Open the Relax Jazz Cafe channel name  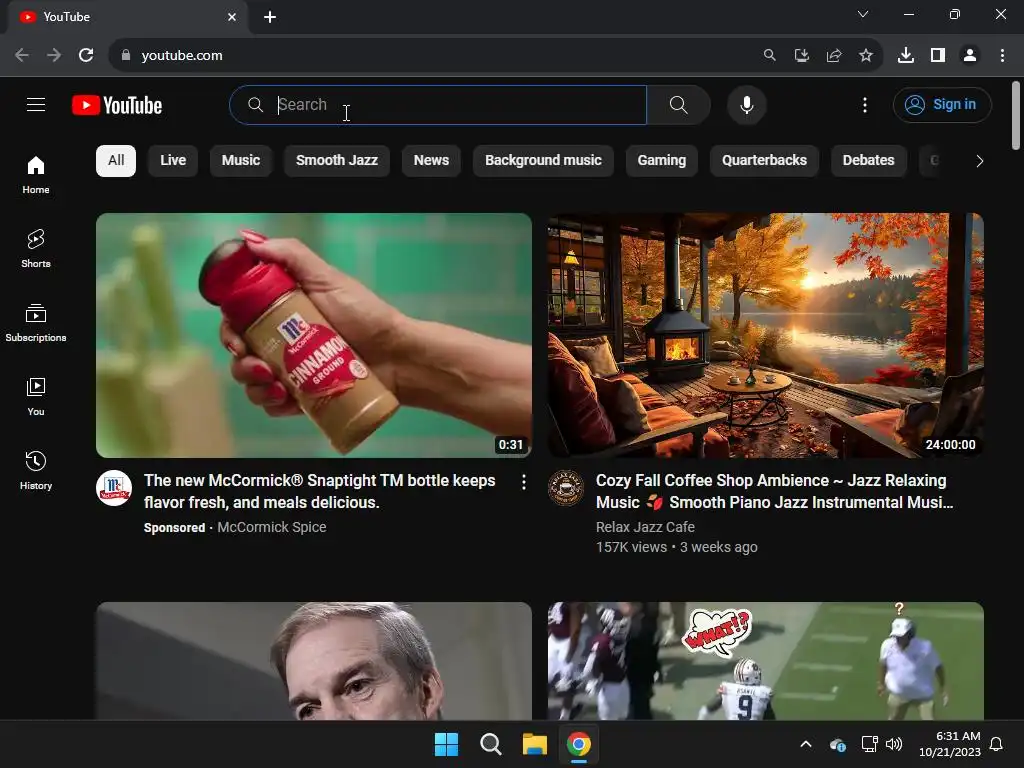(x=645, y=527)
